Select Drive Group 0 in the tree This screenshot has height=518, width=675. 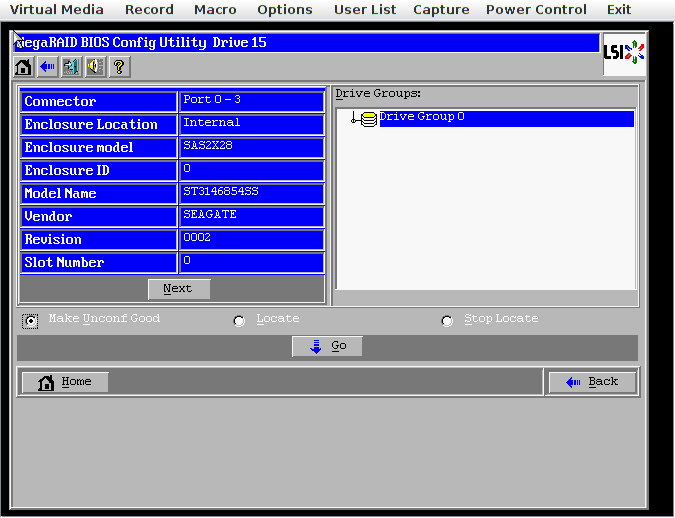[506, 118]
